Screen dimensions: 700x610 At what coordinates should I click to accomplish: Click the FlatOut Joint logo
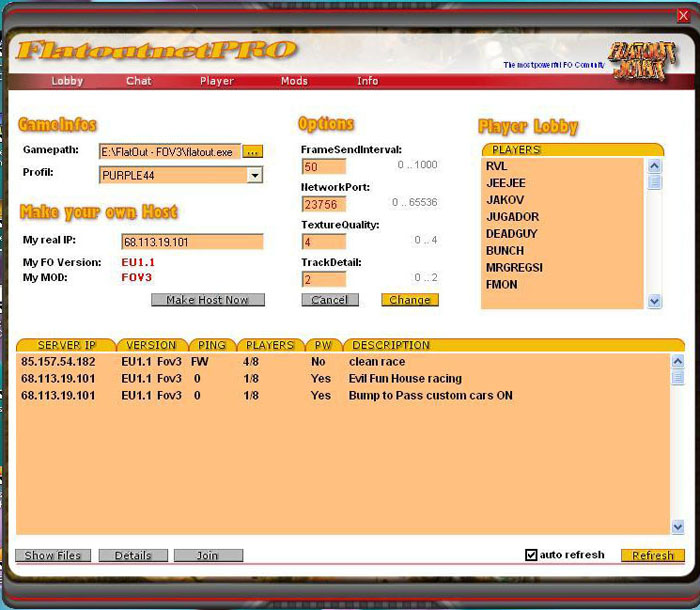click(x=642, y=61)
